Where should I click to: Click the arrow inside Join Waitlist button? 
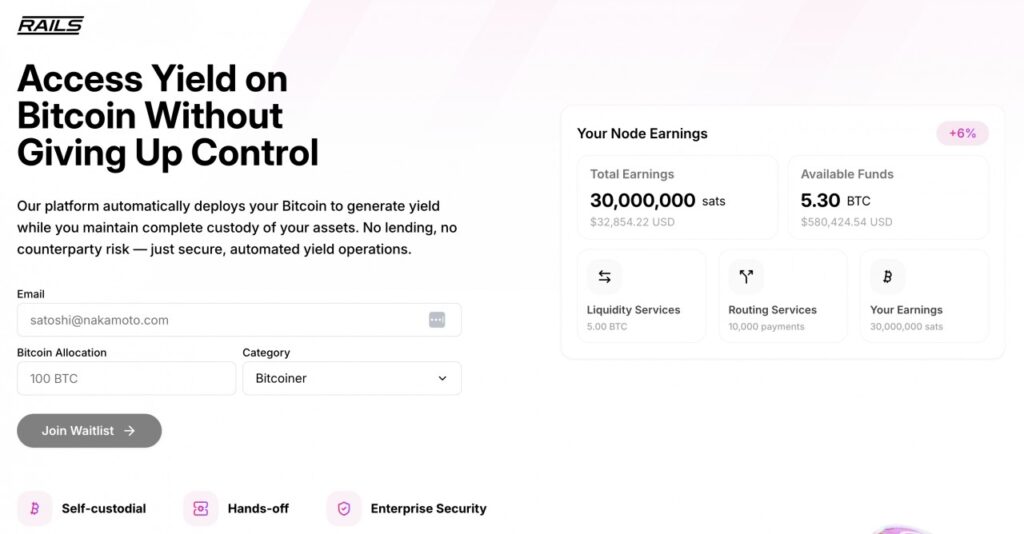[129, 431]
